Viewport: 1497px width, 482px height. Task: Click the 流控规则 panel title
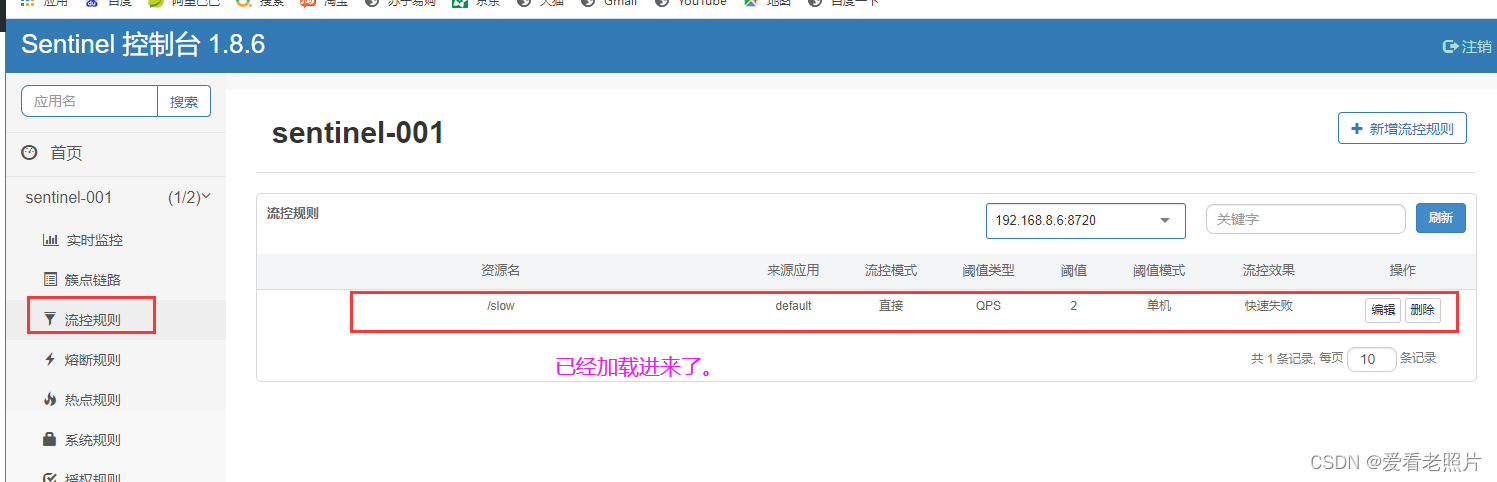pyautogui.click(x=293, y=213)
